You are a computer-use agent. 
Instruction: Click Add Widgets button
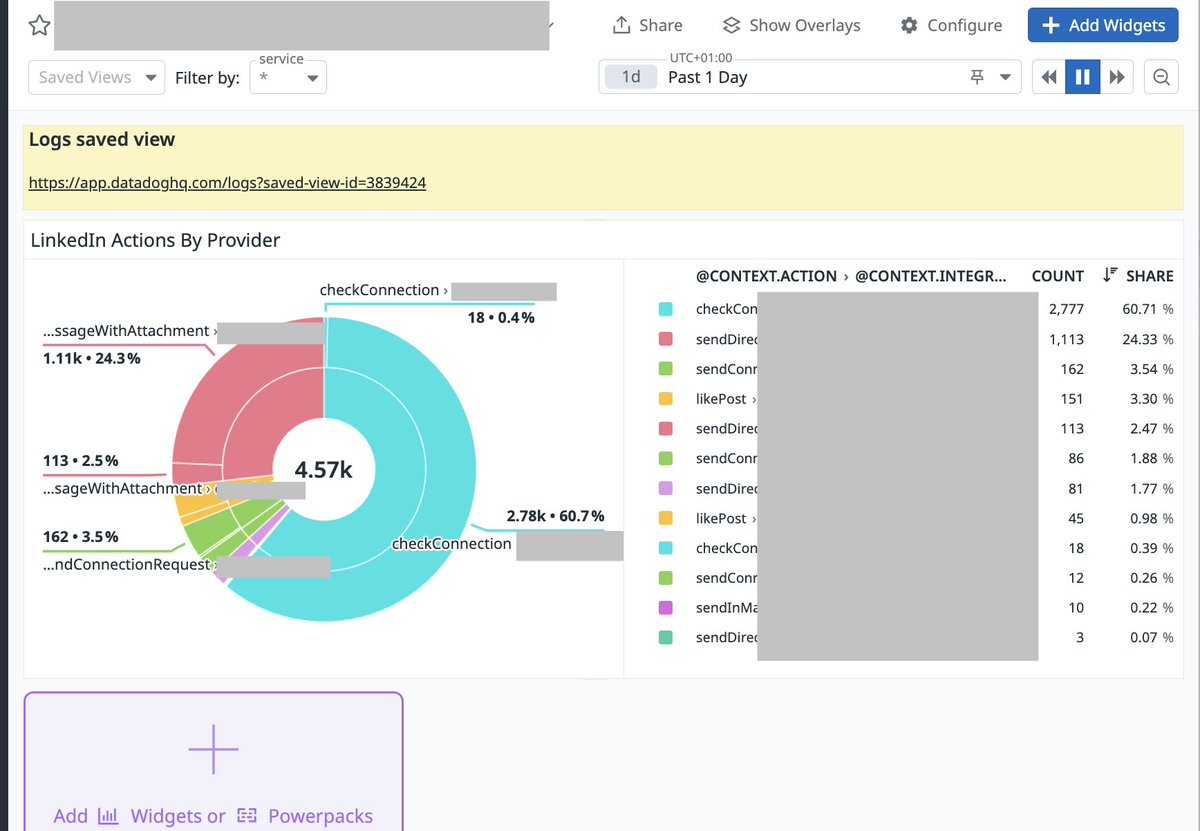(x=1103, y=25)
